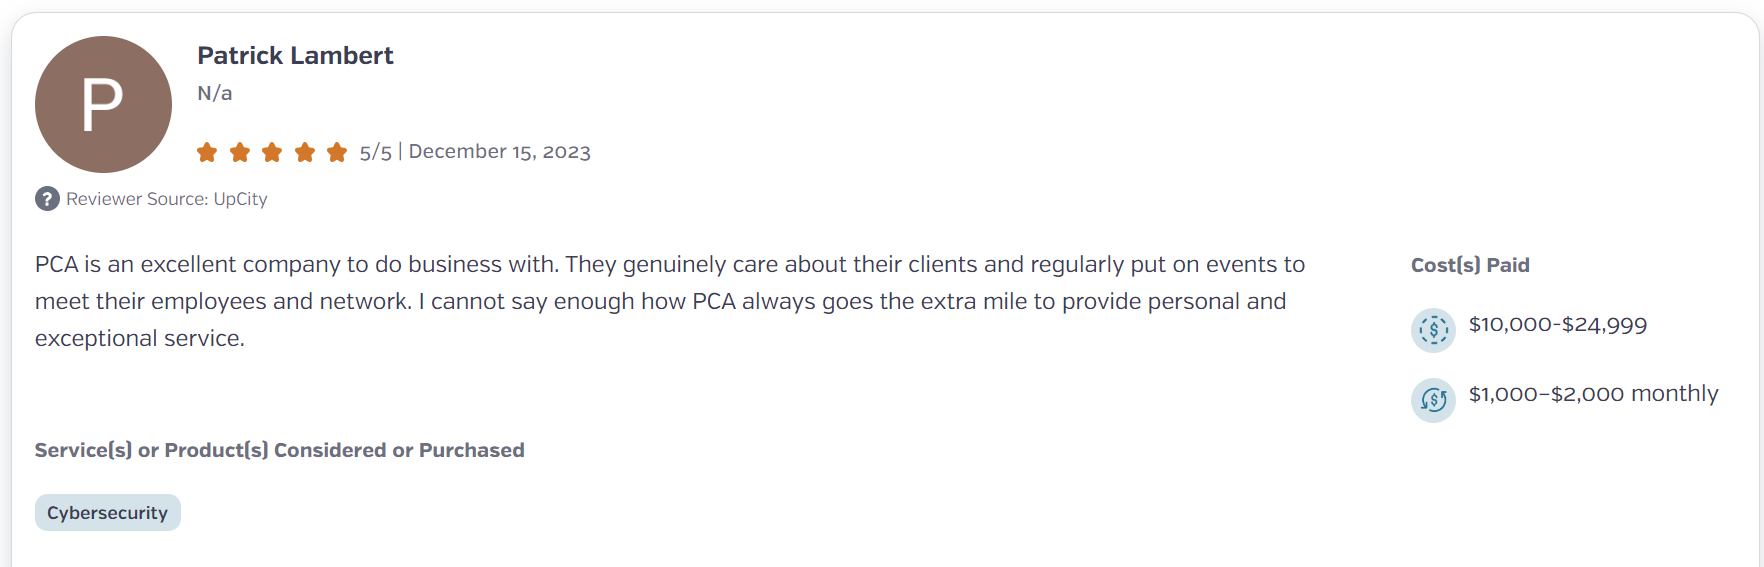Click the Cost(s) Paid heading
The height and width of the screenshot is (567, 1764).
[x=1470, y=265]
